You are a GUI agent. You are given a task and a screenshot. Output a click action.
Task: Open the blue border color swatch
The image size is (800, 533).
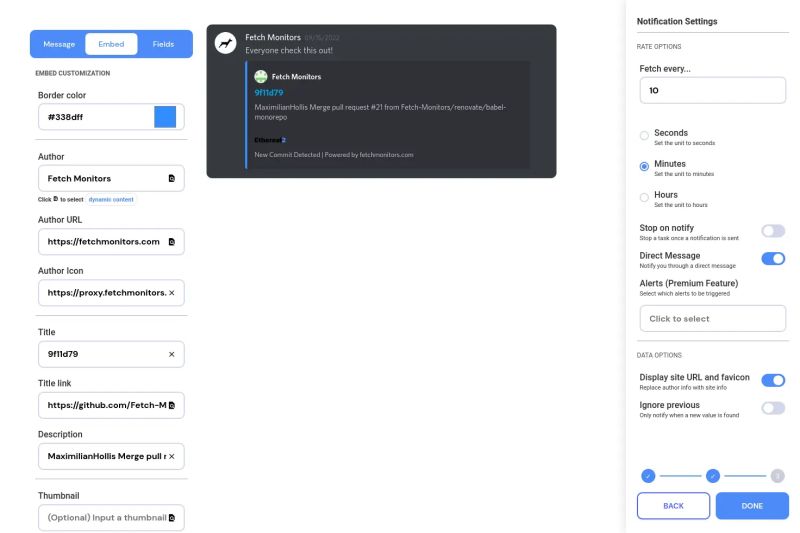[x=165, y=117]
